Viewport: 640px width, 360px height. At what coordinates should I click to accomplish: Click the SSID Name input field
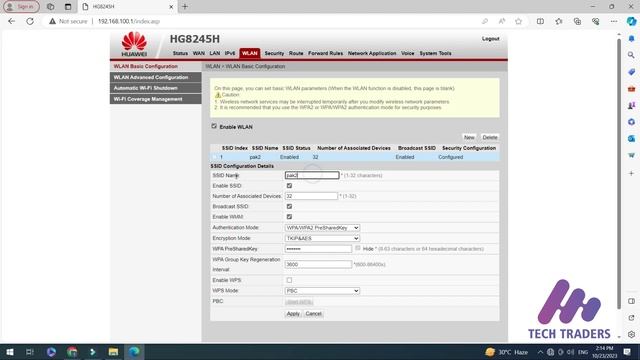coord(312,175)
